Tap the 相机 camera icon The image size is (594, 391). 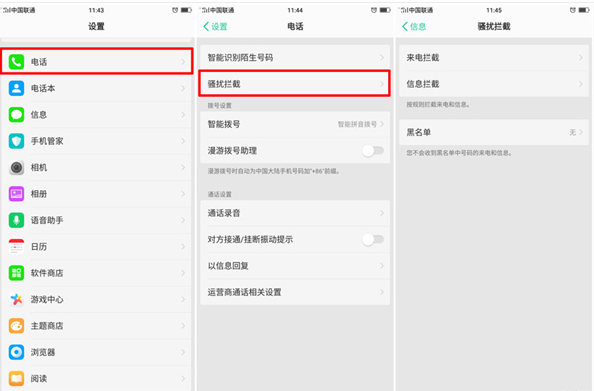16,167
